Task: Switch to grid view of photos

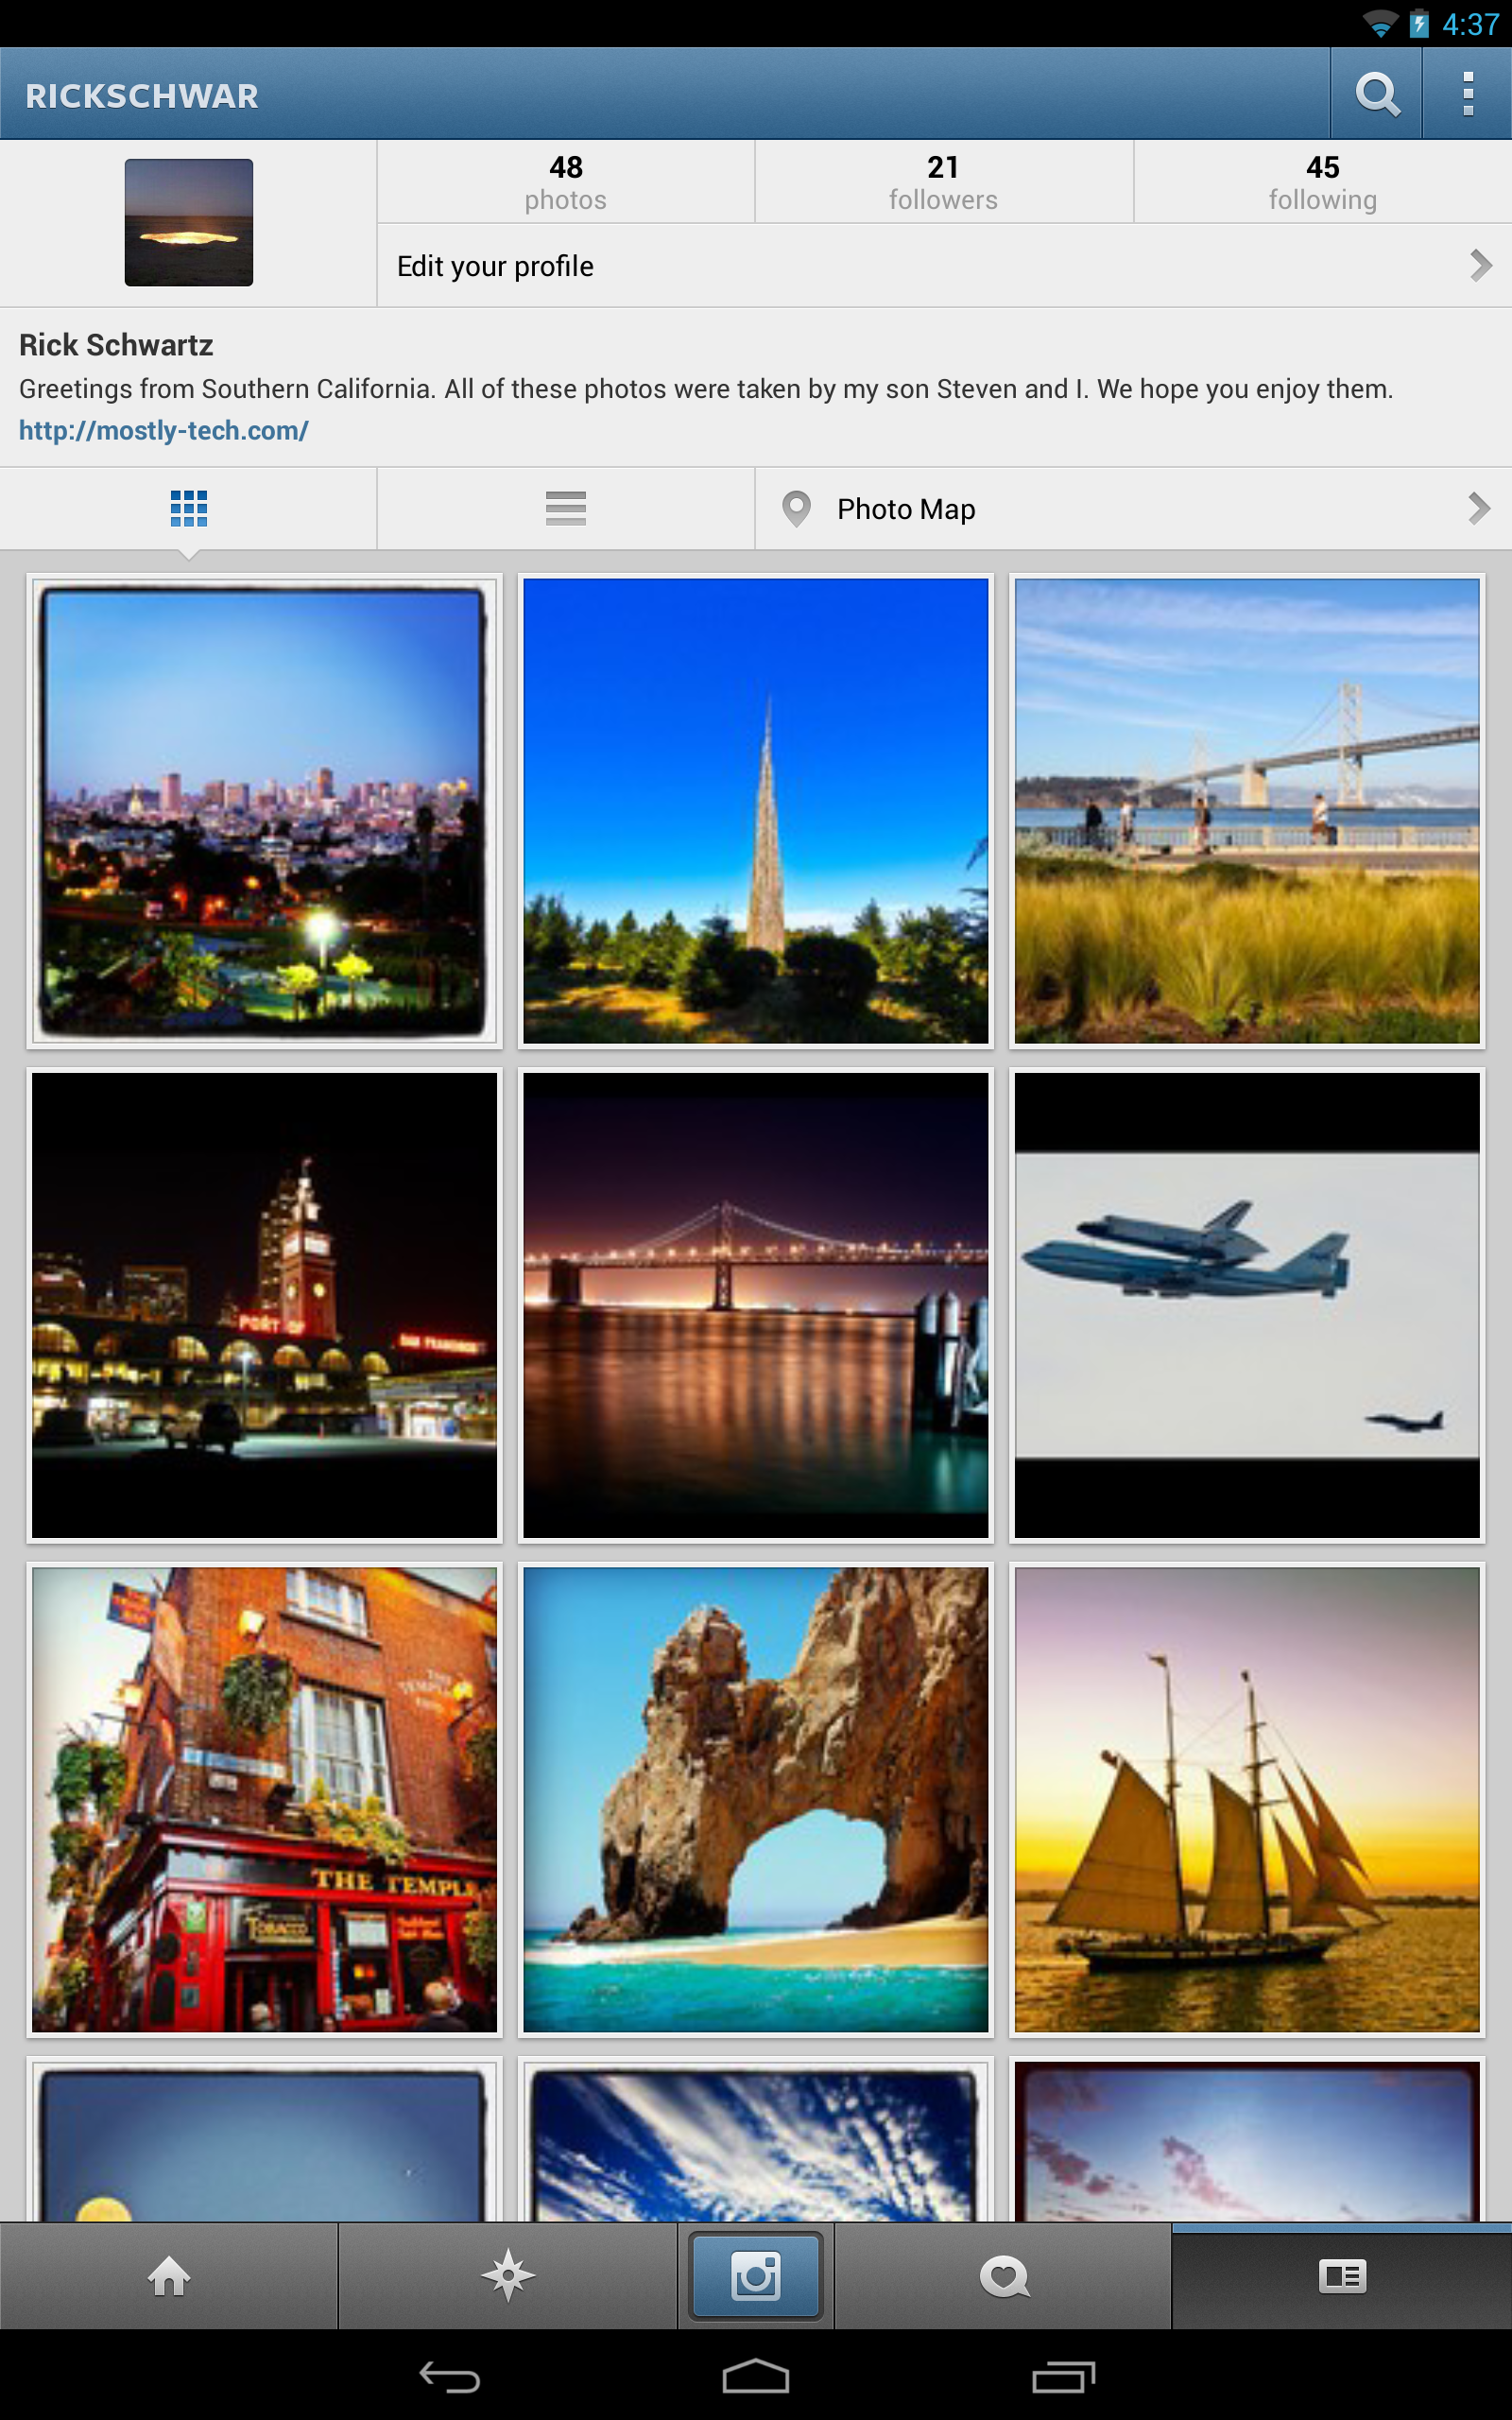Action: (188, 508)
